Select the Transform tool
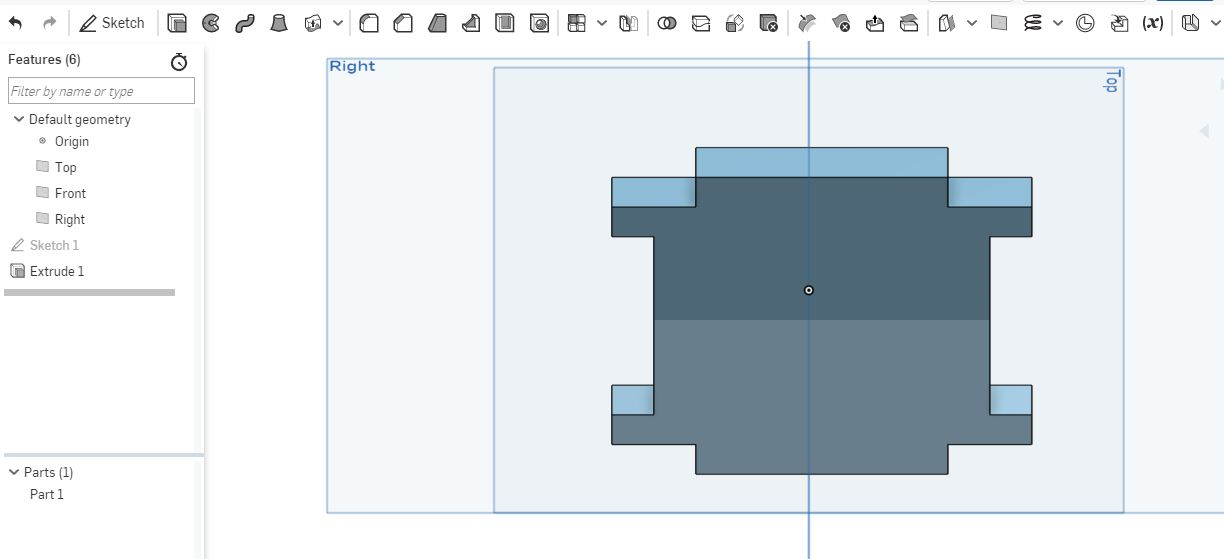This screenshot has width=1224, height=559. (x=735, y=23)
